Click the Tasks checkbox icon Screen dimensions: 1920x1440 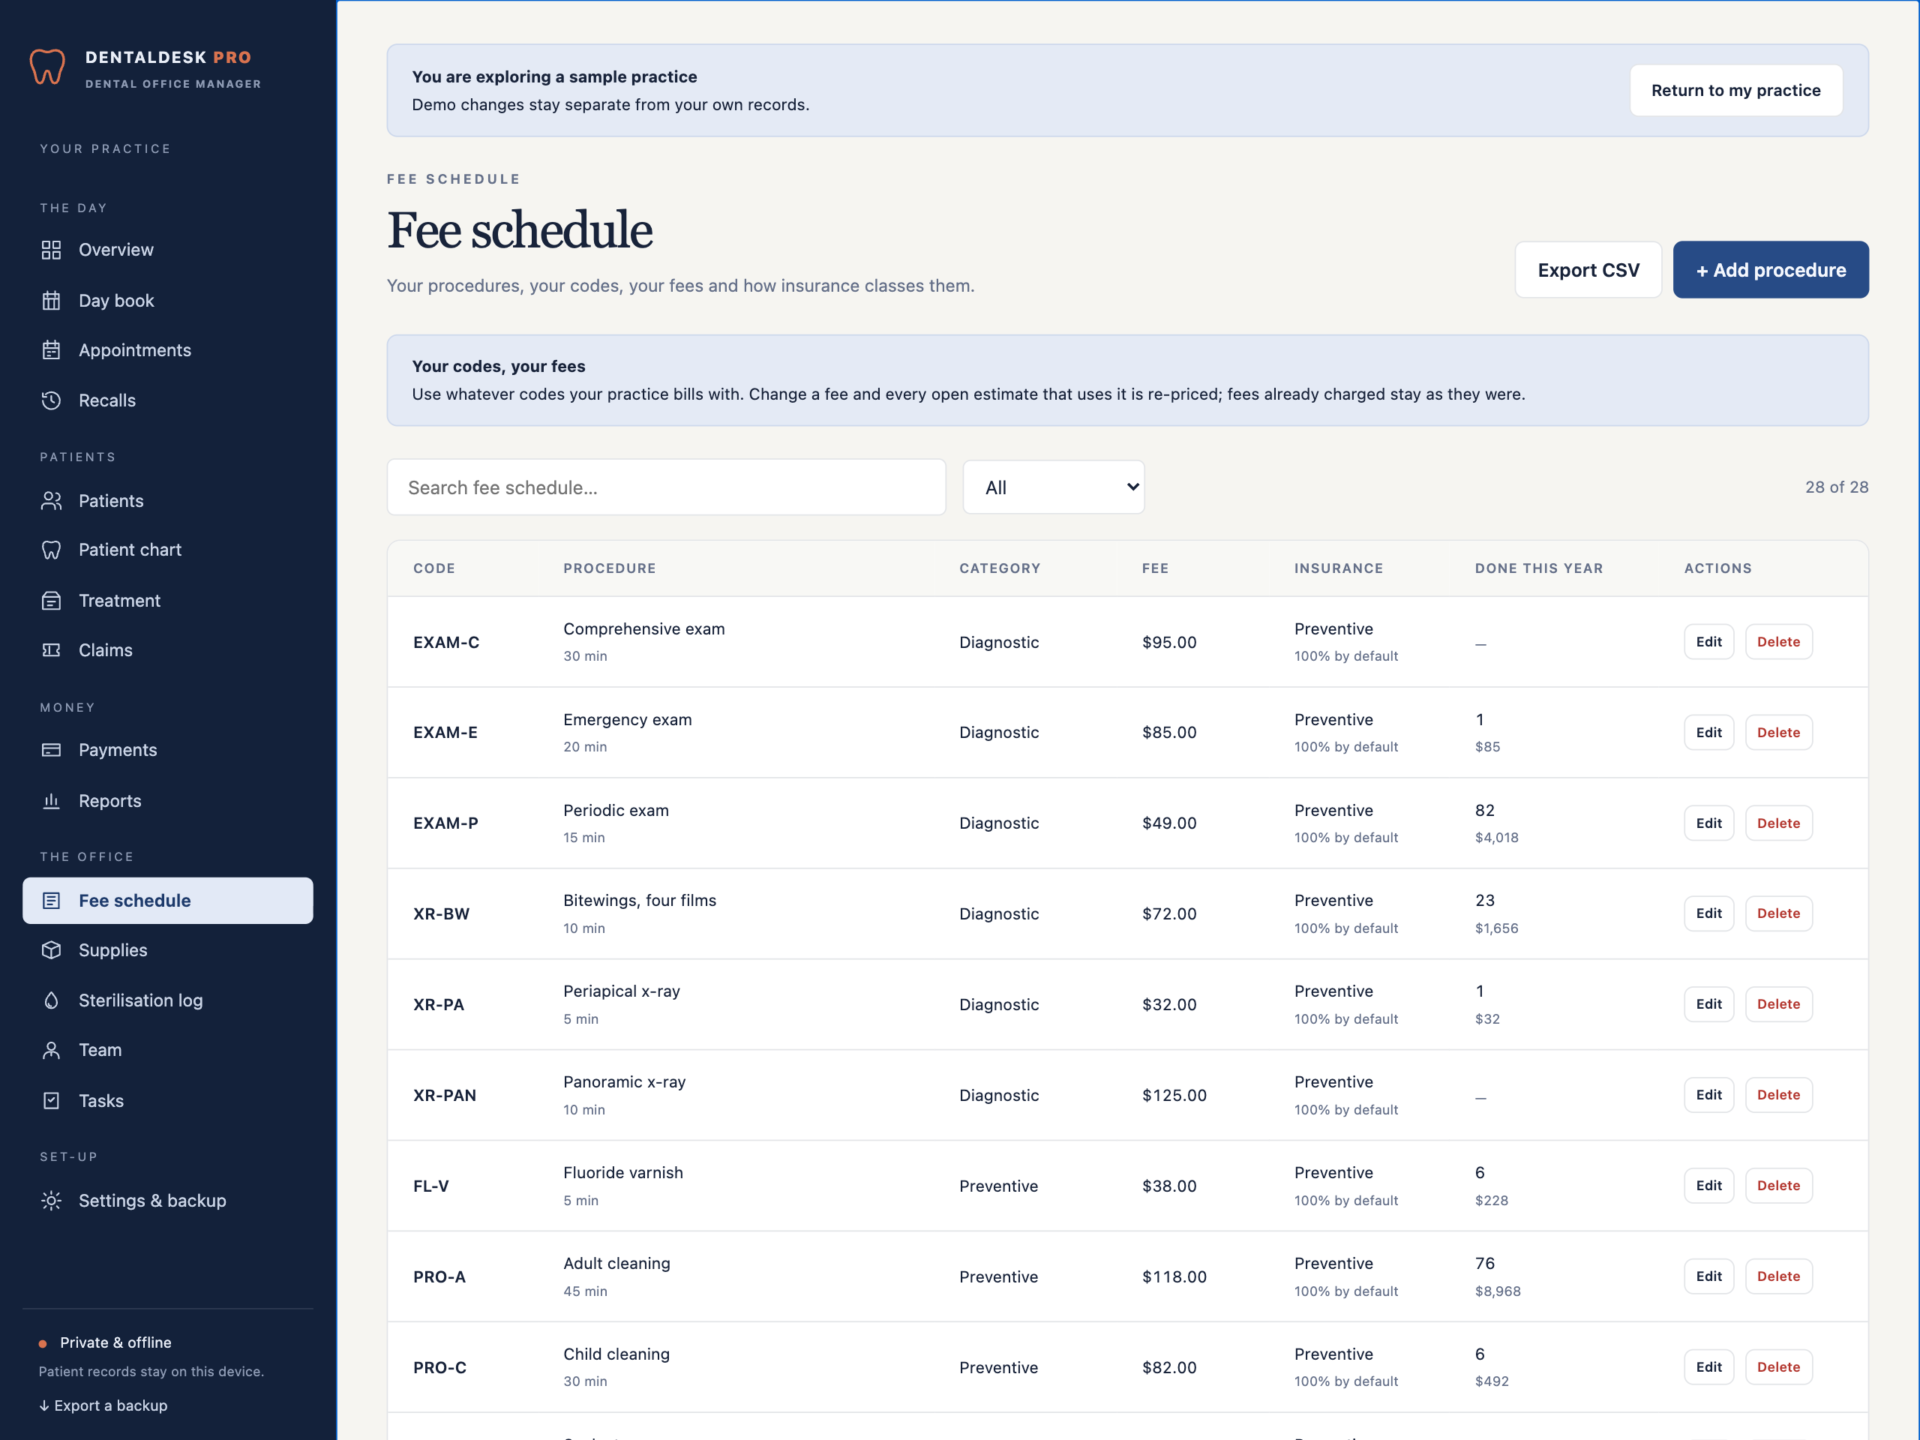pos(51,1101)
